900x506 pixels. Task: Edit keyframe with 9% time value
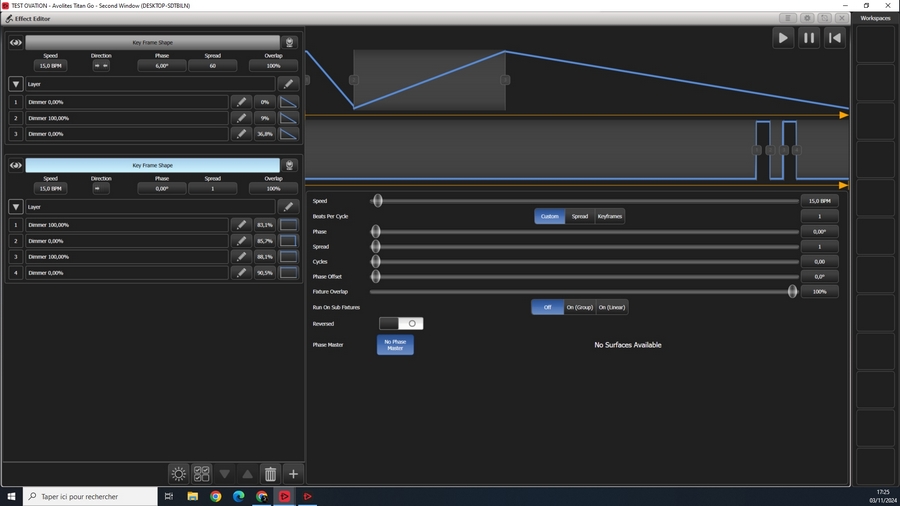pyautogui.click(x=241, y=118)
